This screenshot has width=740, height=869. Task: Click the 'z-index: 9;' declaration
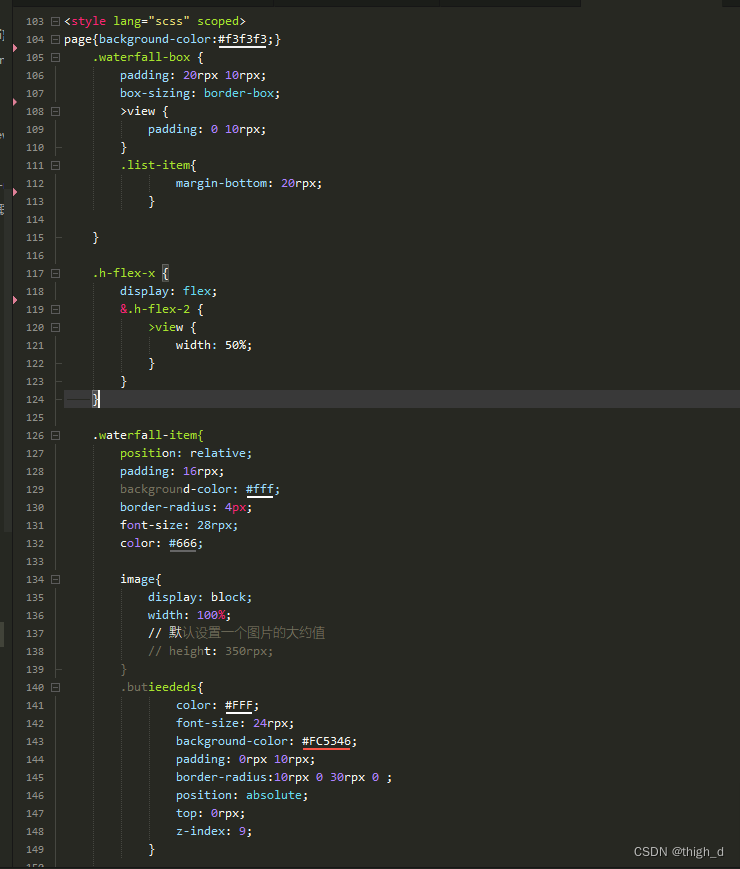pyautogui.click(x=214, y=831)
